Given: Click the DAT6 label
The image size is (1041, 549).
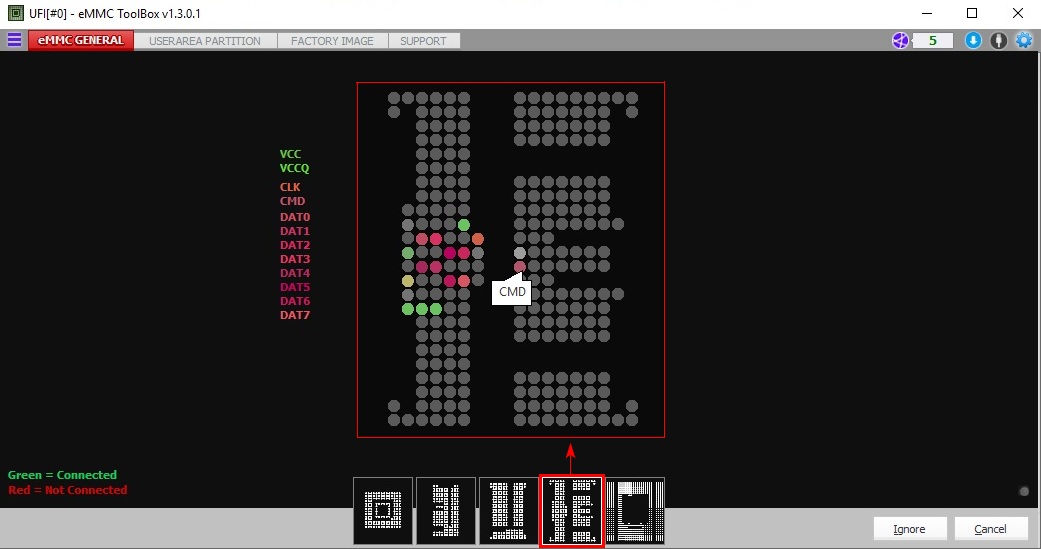Looking at the screenshot, I should pyautogui.click(x=295, y=301).
